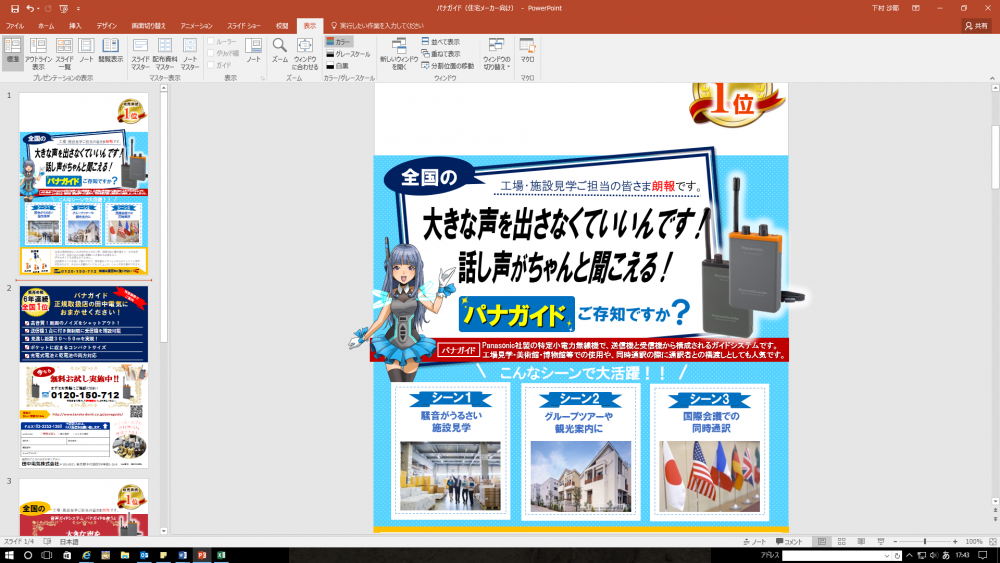Switch to slide sorter view in status bar
The height and width of the screenshot is (563, 1000).
pos(841,541)
